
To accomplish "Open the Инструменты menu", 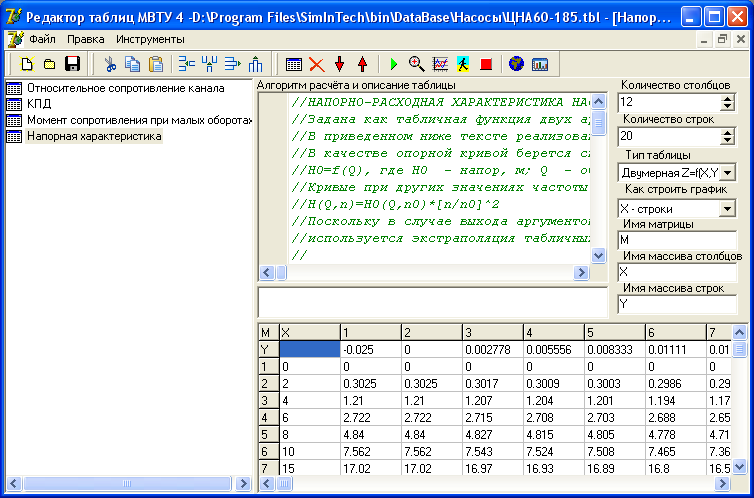I will coord(150,39).
